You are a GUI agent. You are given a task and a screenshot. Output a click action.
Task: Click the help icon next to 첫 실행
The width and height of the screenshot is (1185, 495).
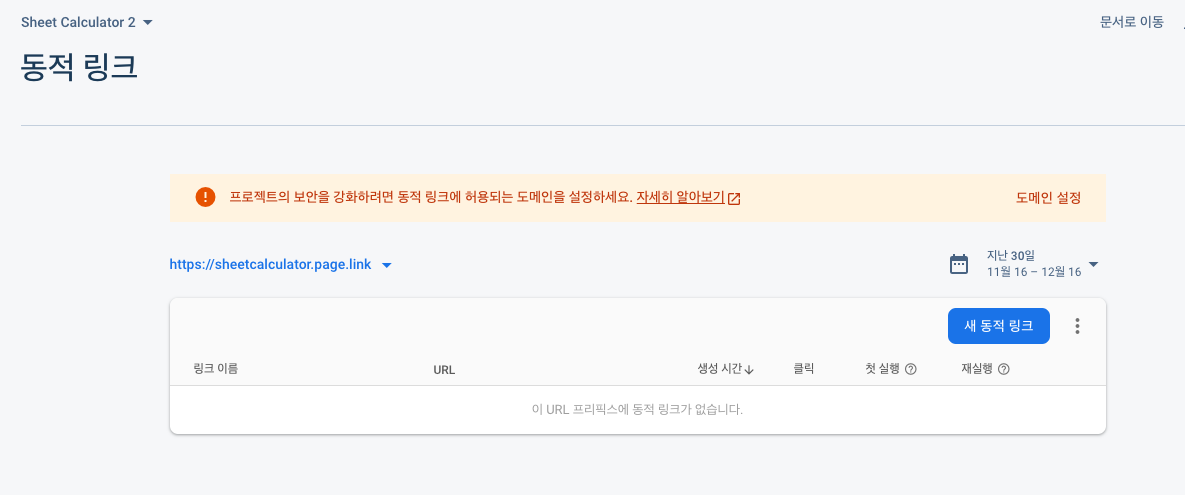tap(911, 370)
